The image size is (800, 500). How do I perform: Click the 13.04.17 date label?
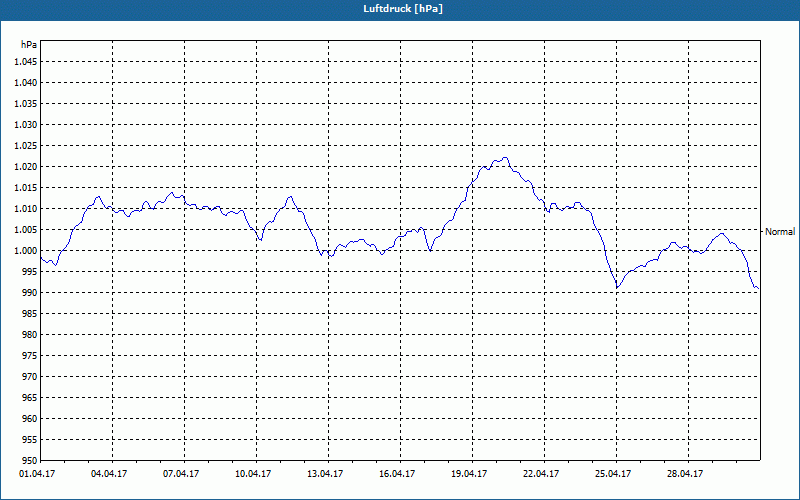(x=325, y=474)
